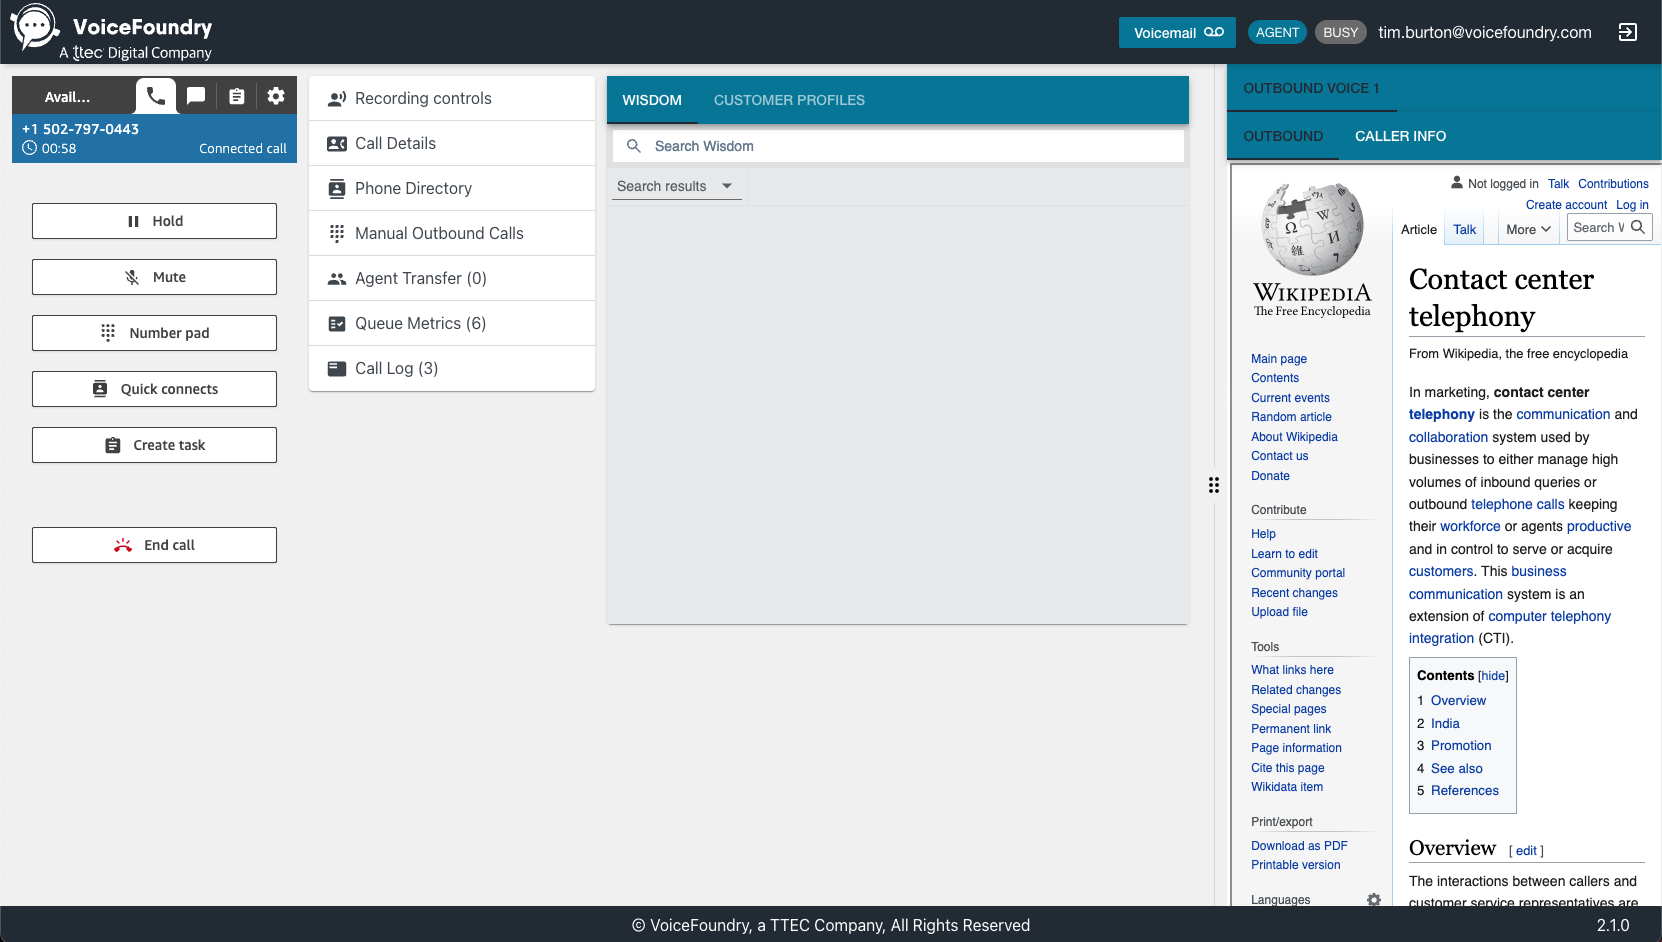Image resolution: width=1662 pixels, height=942 pixels.
Task: Open the tasks clipboard tab icon
Action: point(236,96)
